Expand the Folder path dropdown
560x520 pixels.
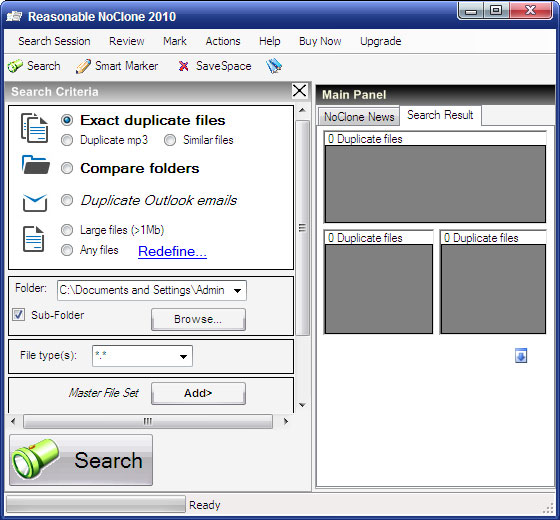(237, 290)
